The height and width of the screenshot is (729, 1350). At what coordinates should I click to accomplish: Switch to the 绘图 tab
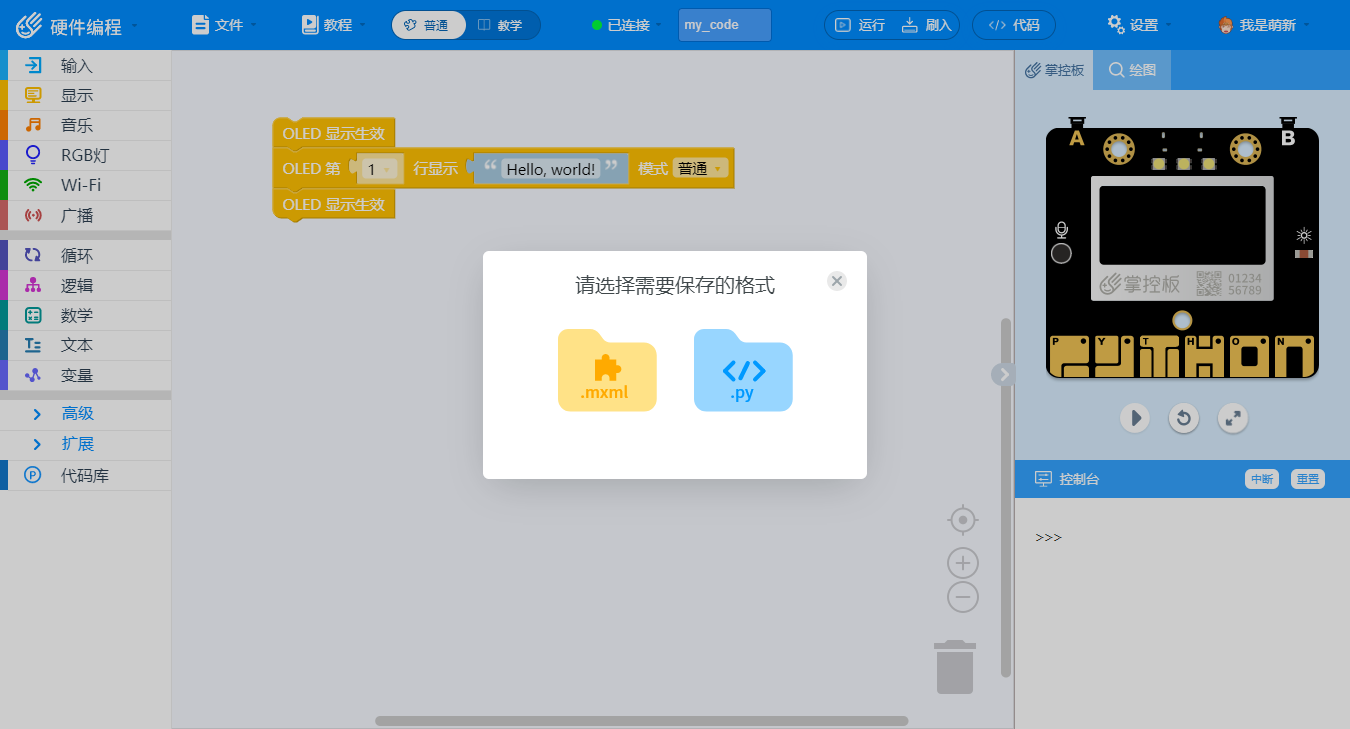click(1132, 70)
